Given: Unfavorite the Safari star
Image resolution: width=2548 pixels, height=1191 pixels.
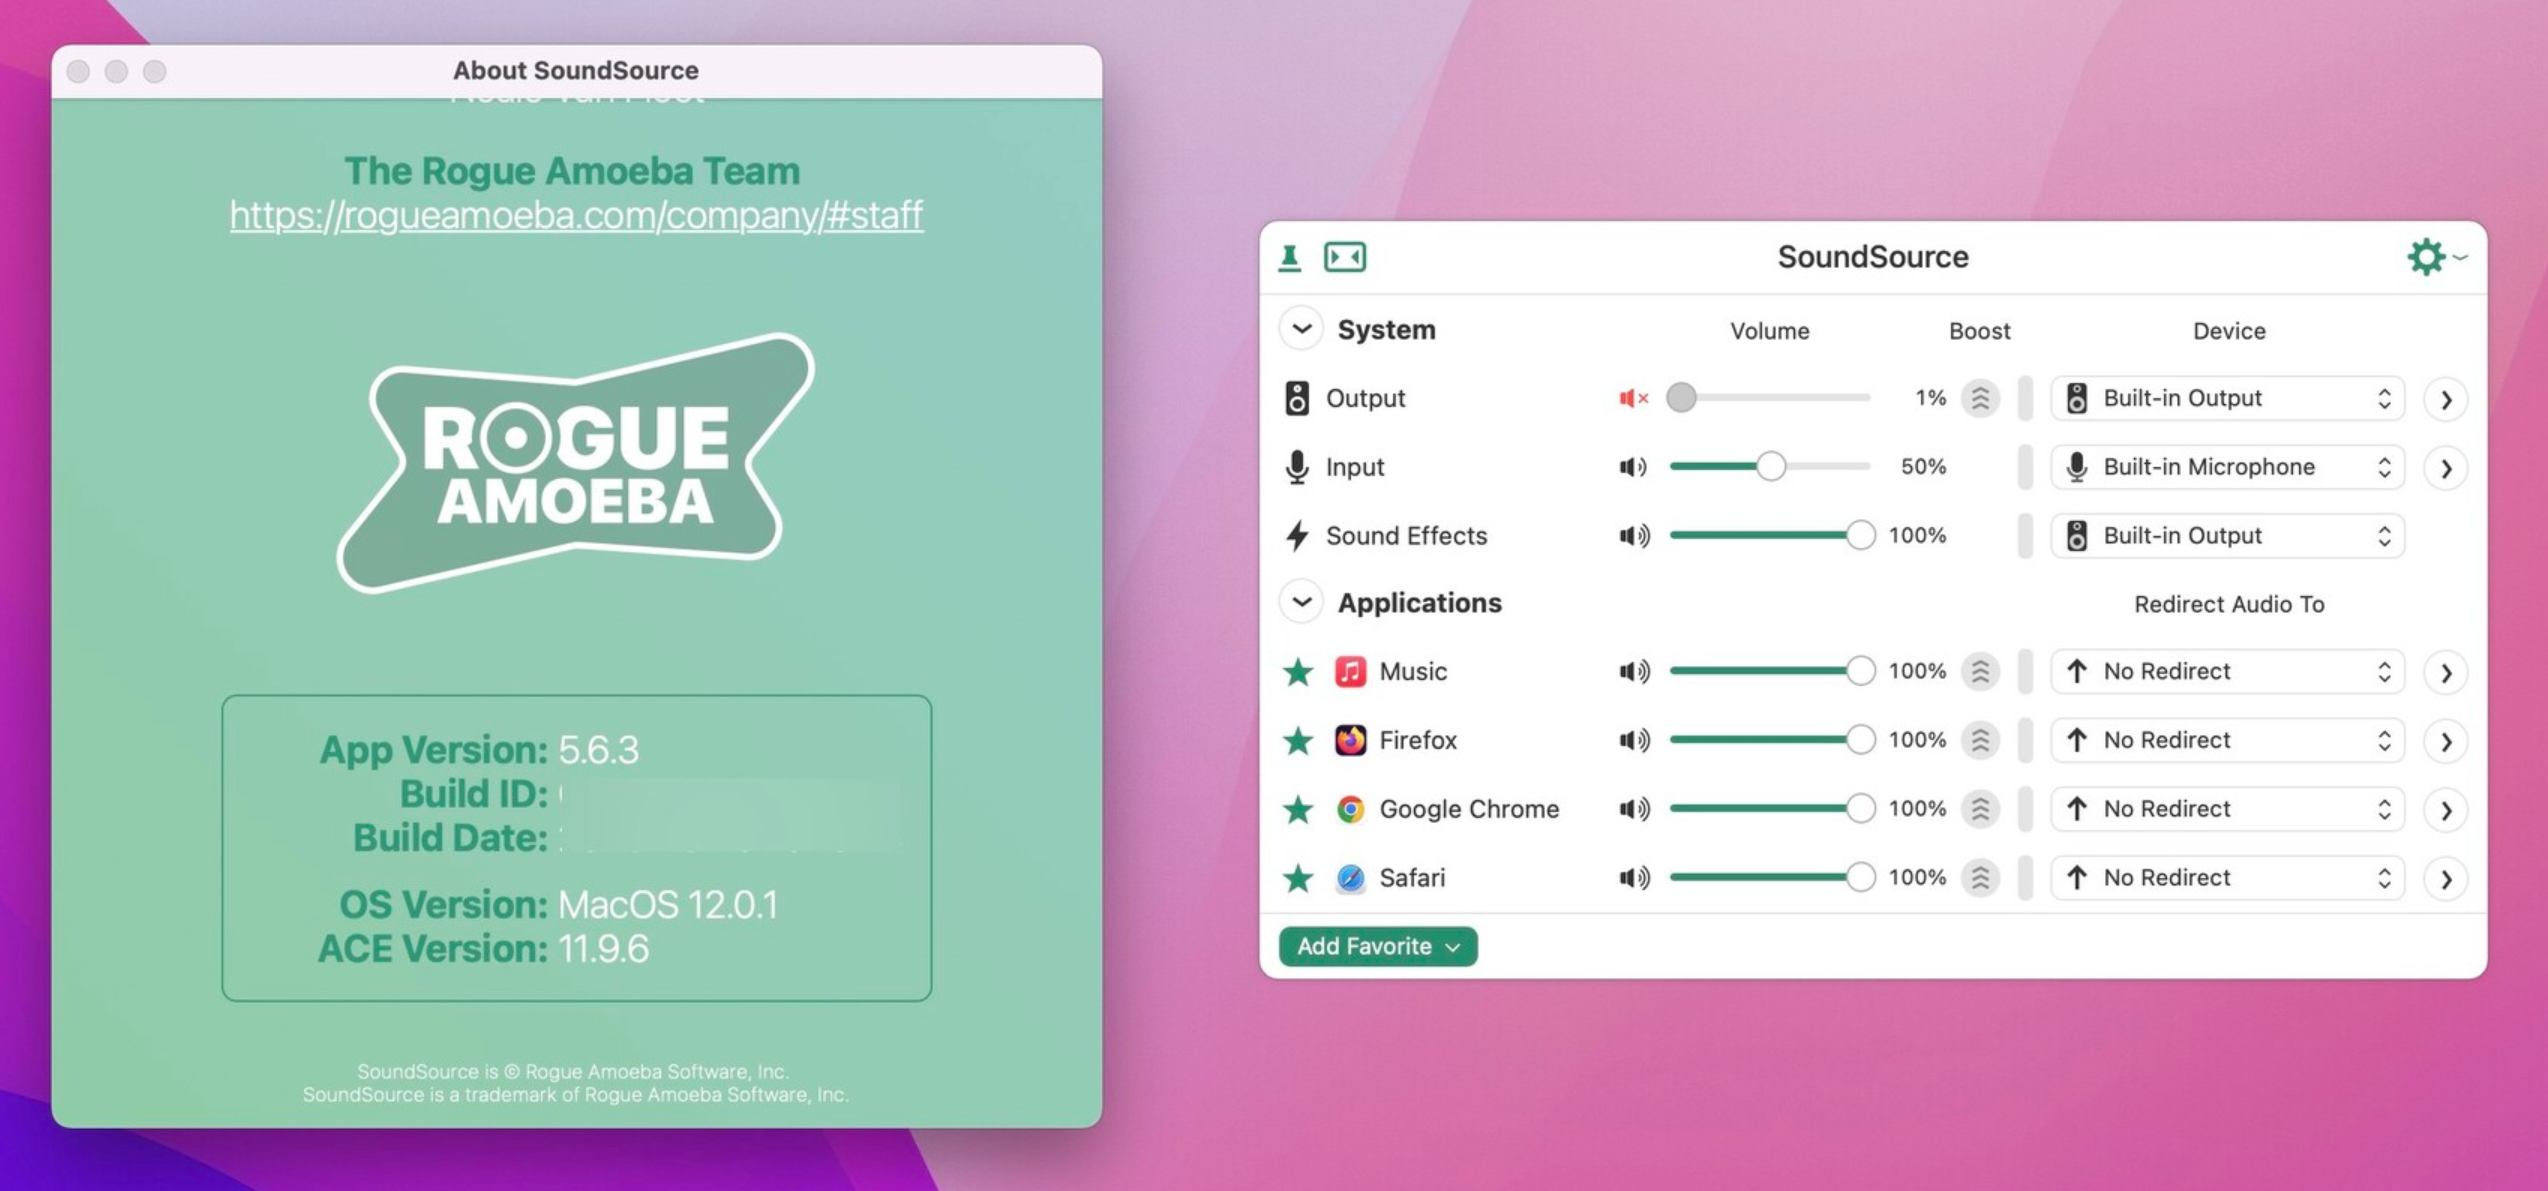Looking at the screenshot, I should [1298, 878].
